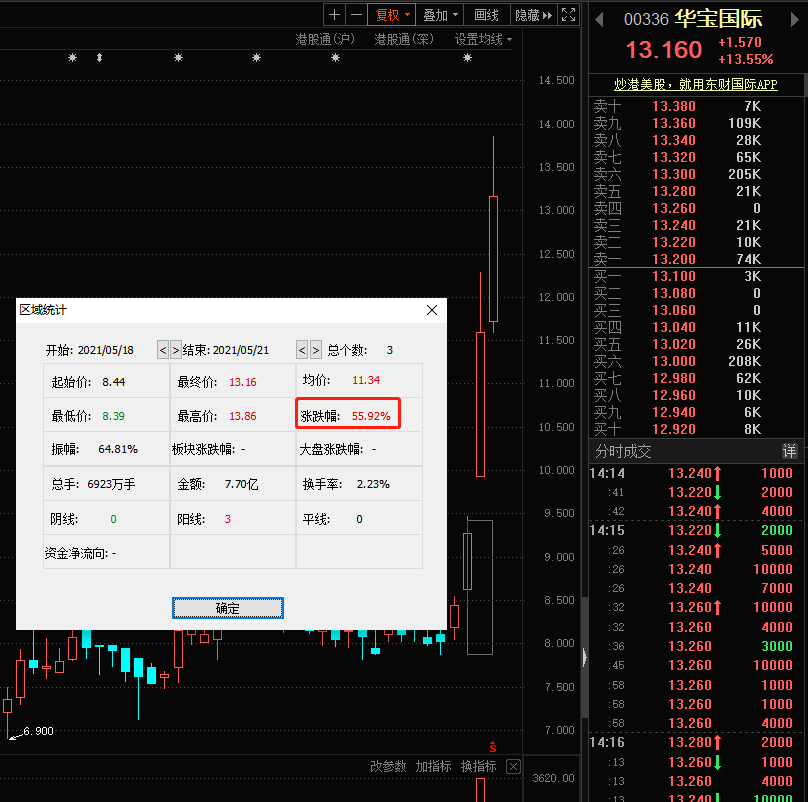Screen dimensions: 808x802
Task: Click the up-down arrow event marker
Action: click(99, 58)
